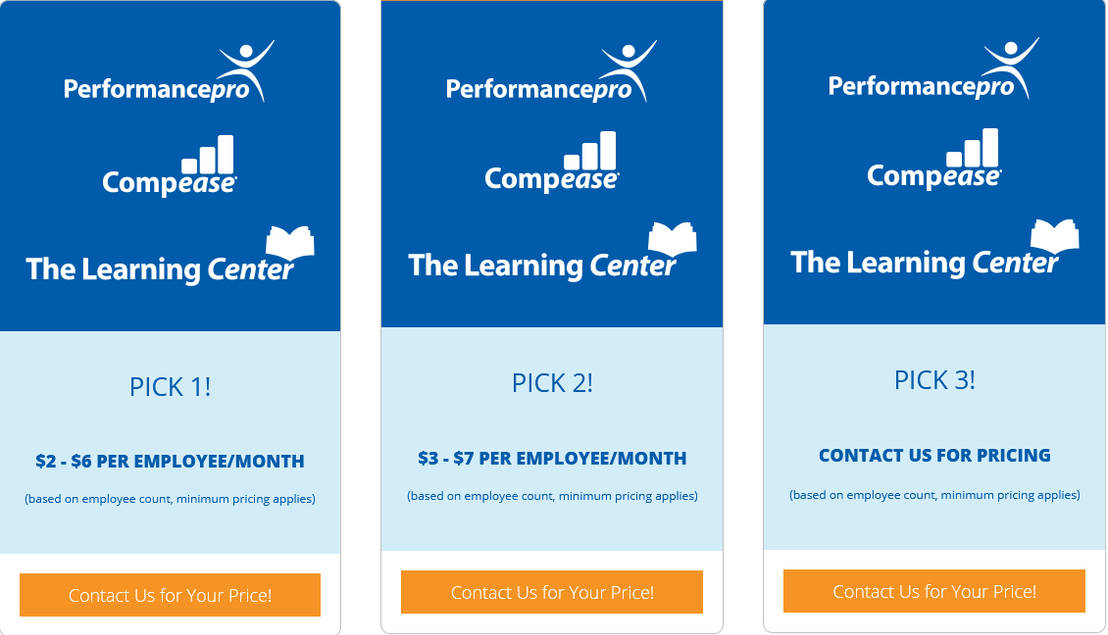Click the Contact Us For Pricing text
The image size is (1108, 635).
click(934, 456)
